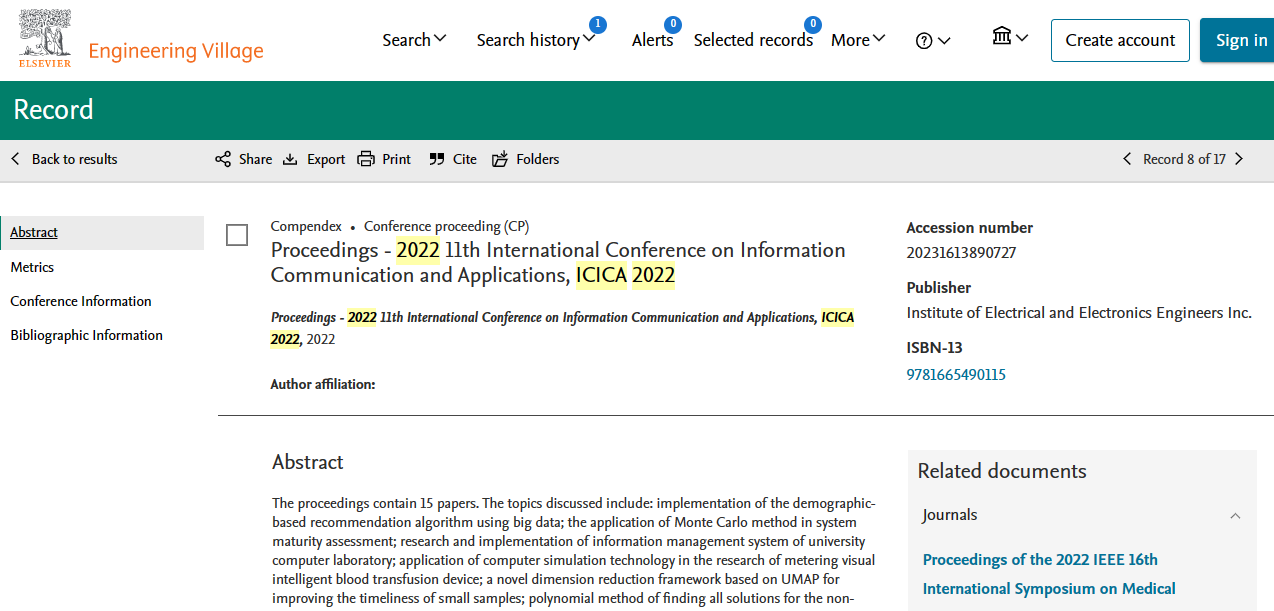Click the Alerts count badge
Screen dimensions: 1274x611
(x=672, y=24)
